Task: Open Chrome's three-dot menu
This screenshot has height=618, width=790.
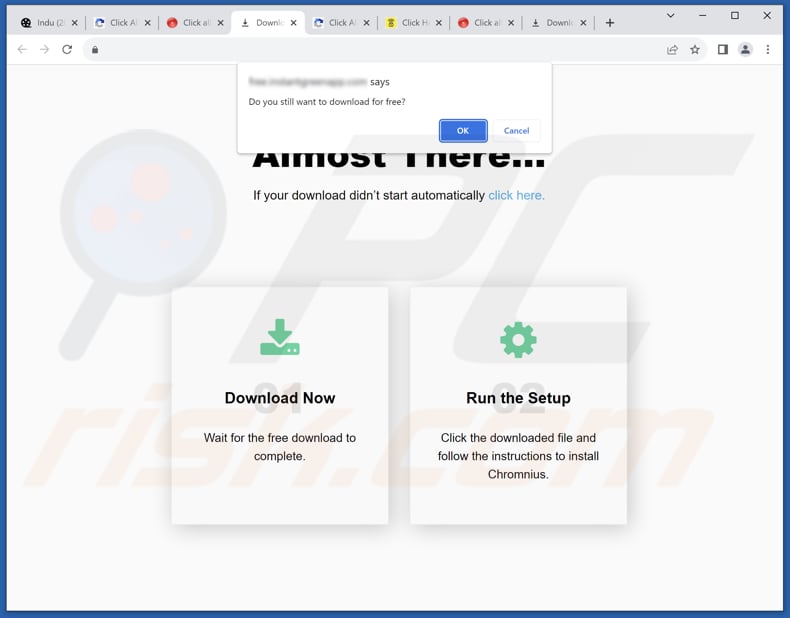Action: pyautogui.click(x=767, y=49)
